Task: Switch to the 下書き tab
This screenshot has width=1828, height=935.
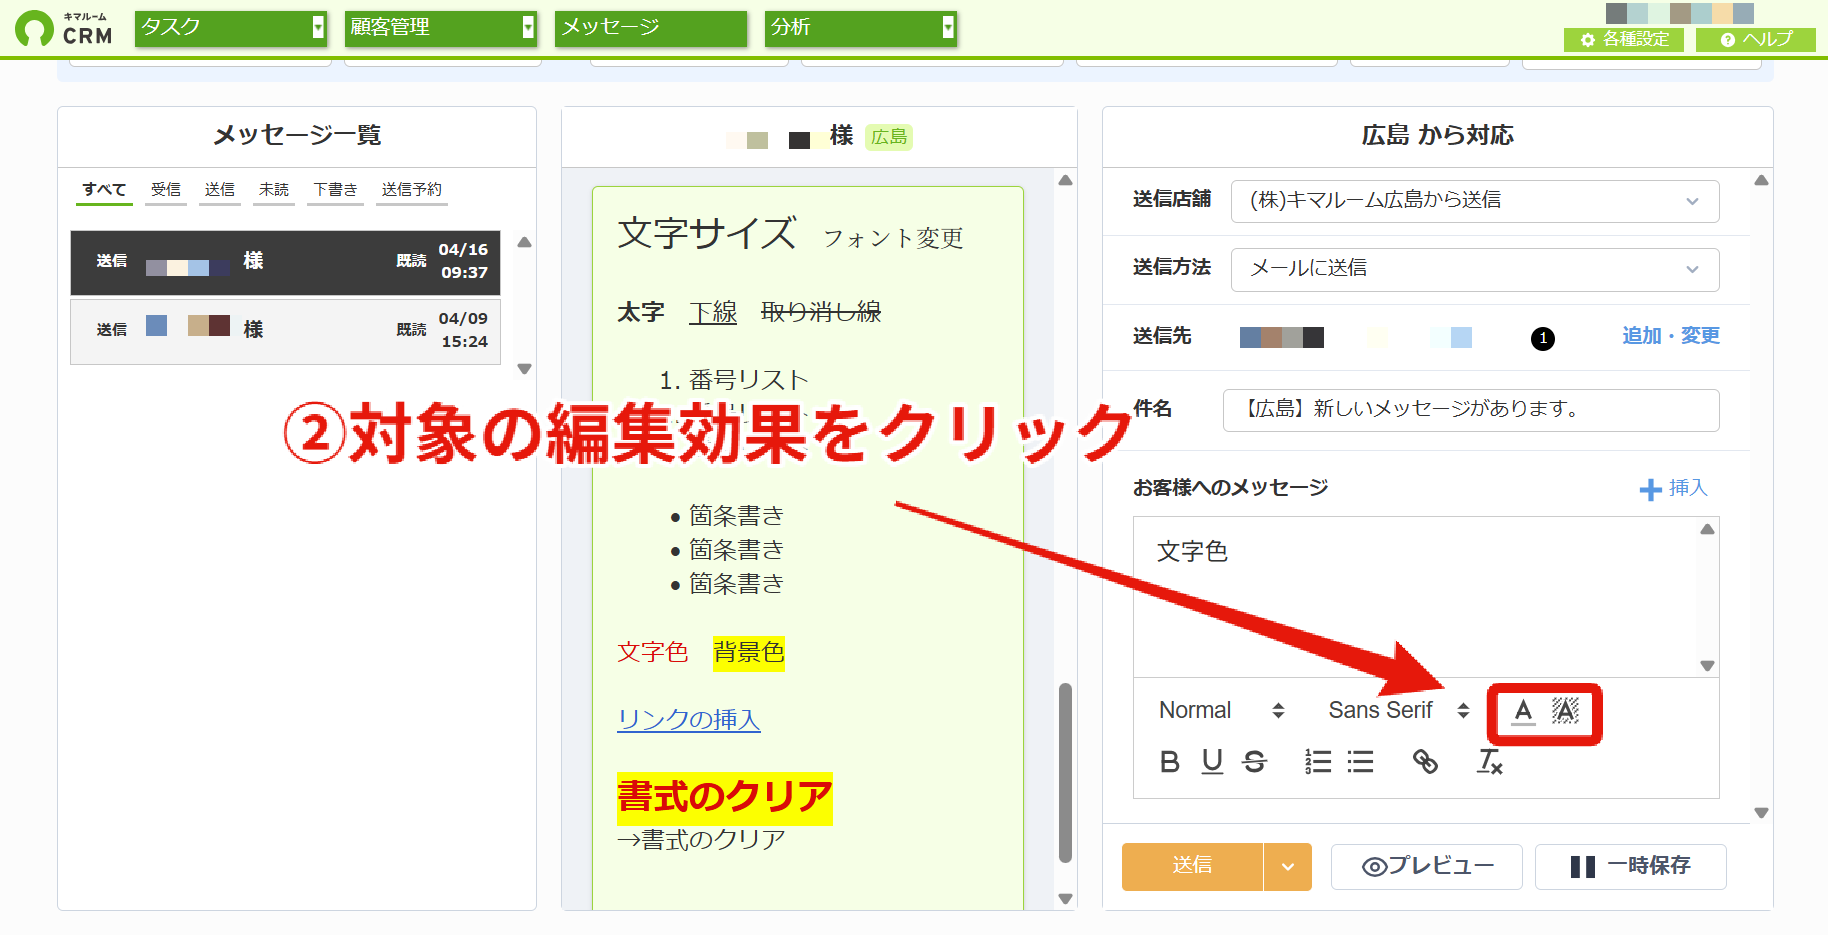Action: pyautogui.click(x=335, y=190)
